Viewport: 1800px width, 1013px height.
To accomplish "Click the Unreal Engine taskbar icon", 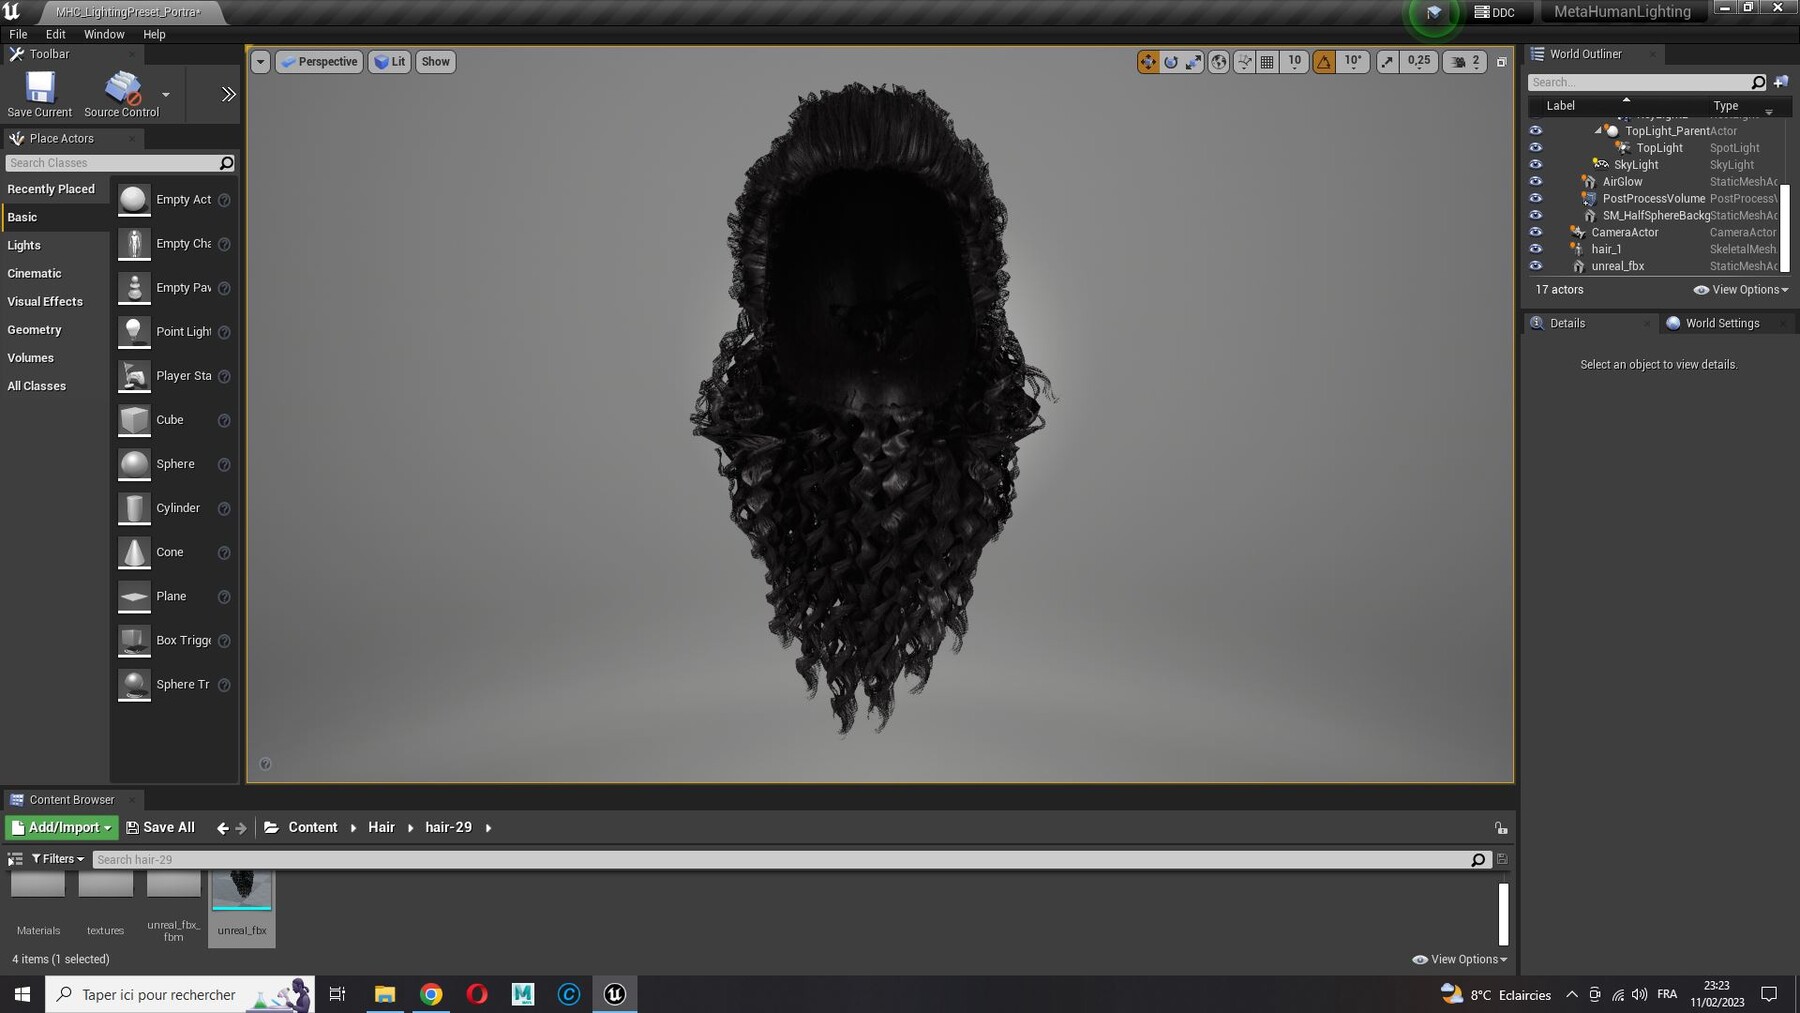I will (x=615, y=994).
